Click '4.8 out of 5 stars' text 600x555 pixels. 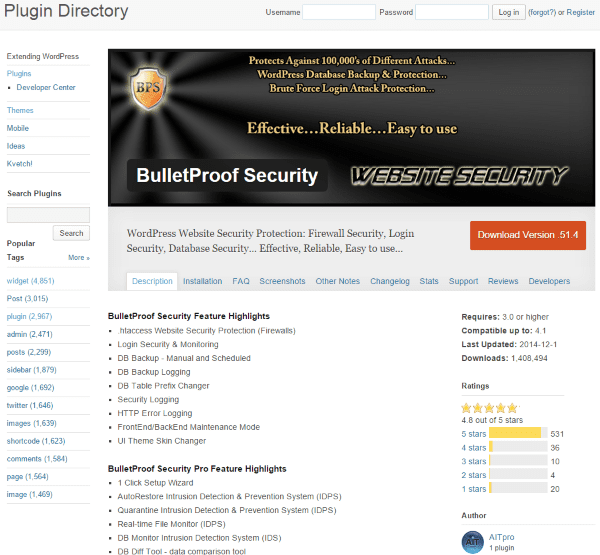(492, 420)
